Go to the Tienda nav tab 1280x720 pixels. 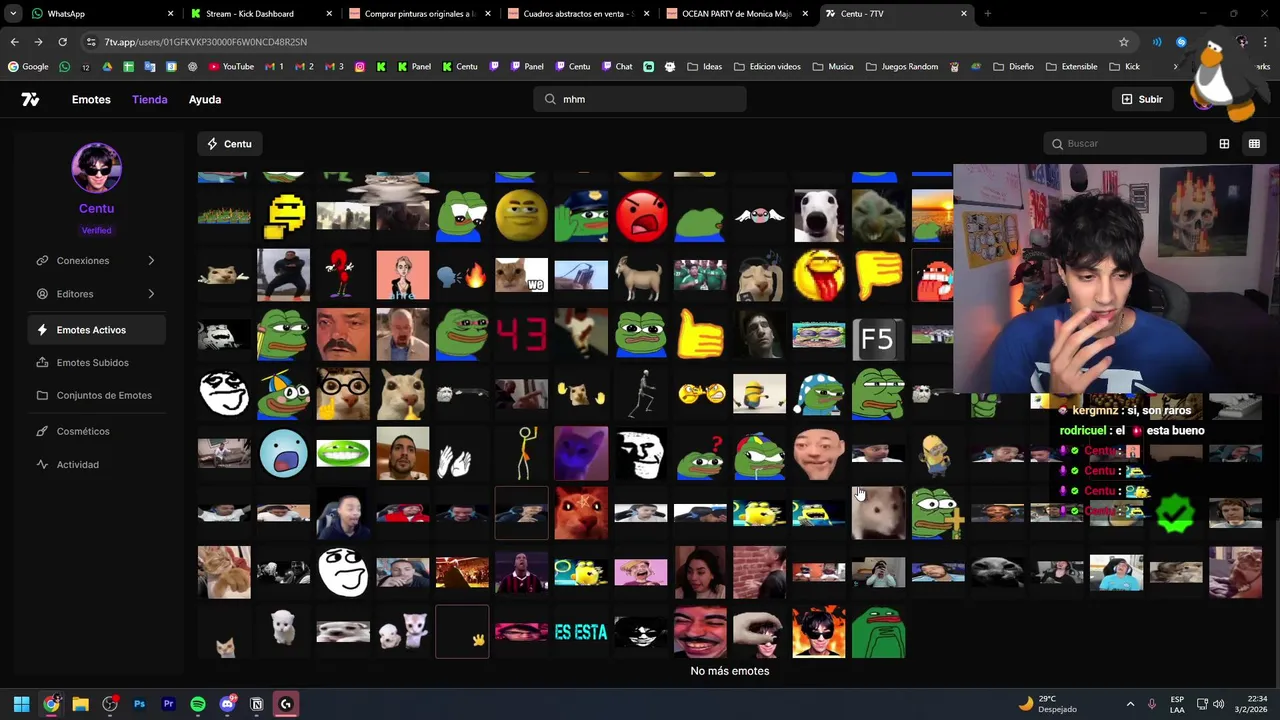[x=150, y=99]
